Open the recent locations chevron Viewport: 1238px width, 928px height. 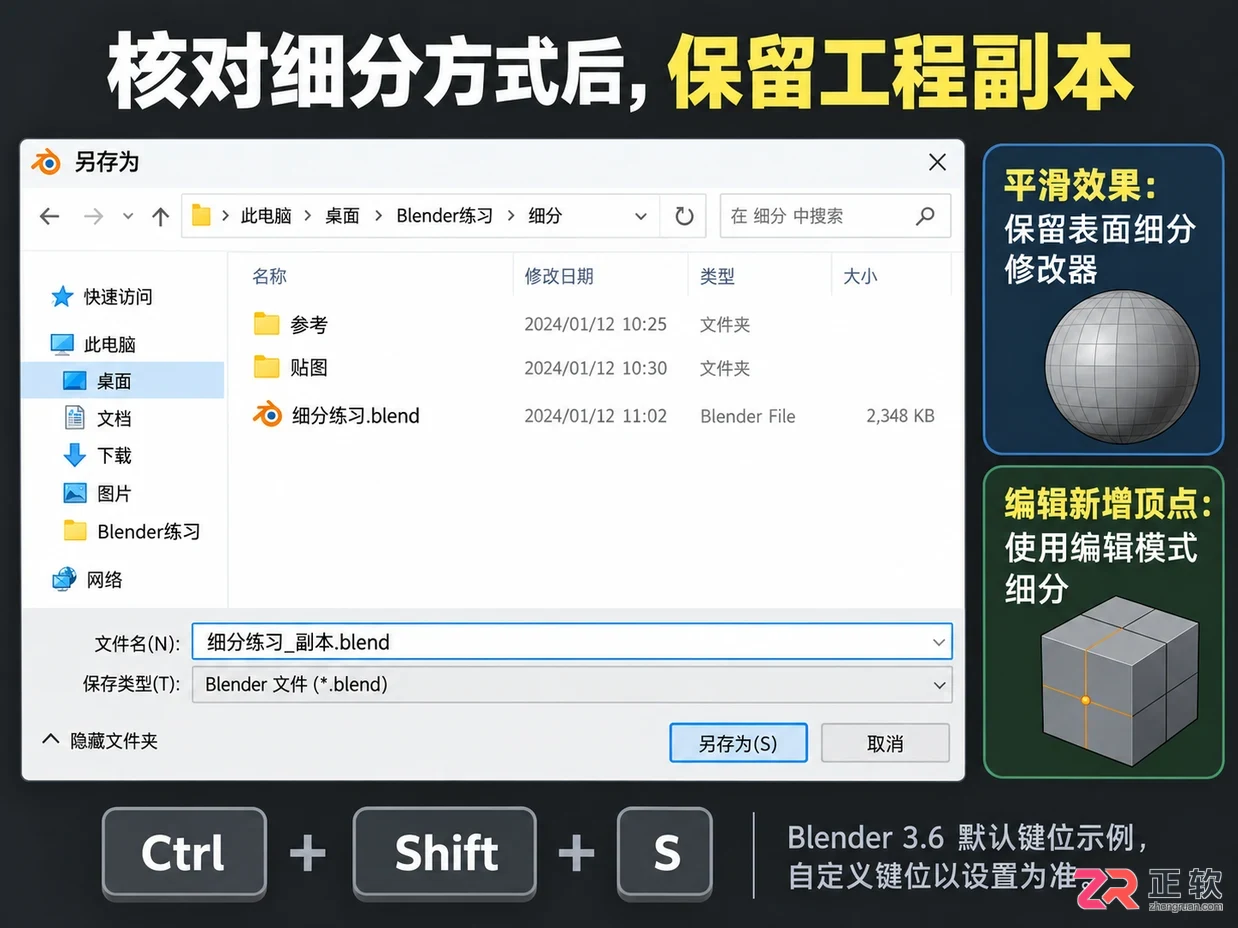[x=128, y=216]
